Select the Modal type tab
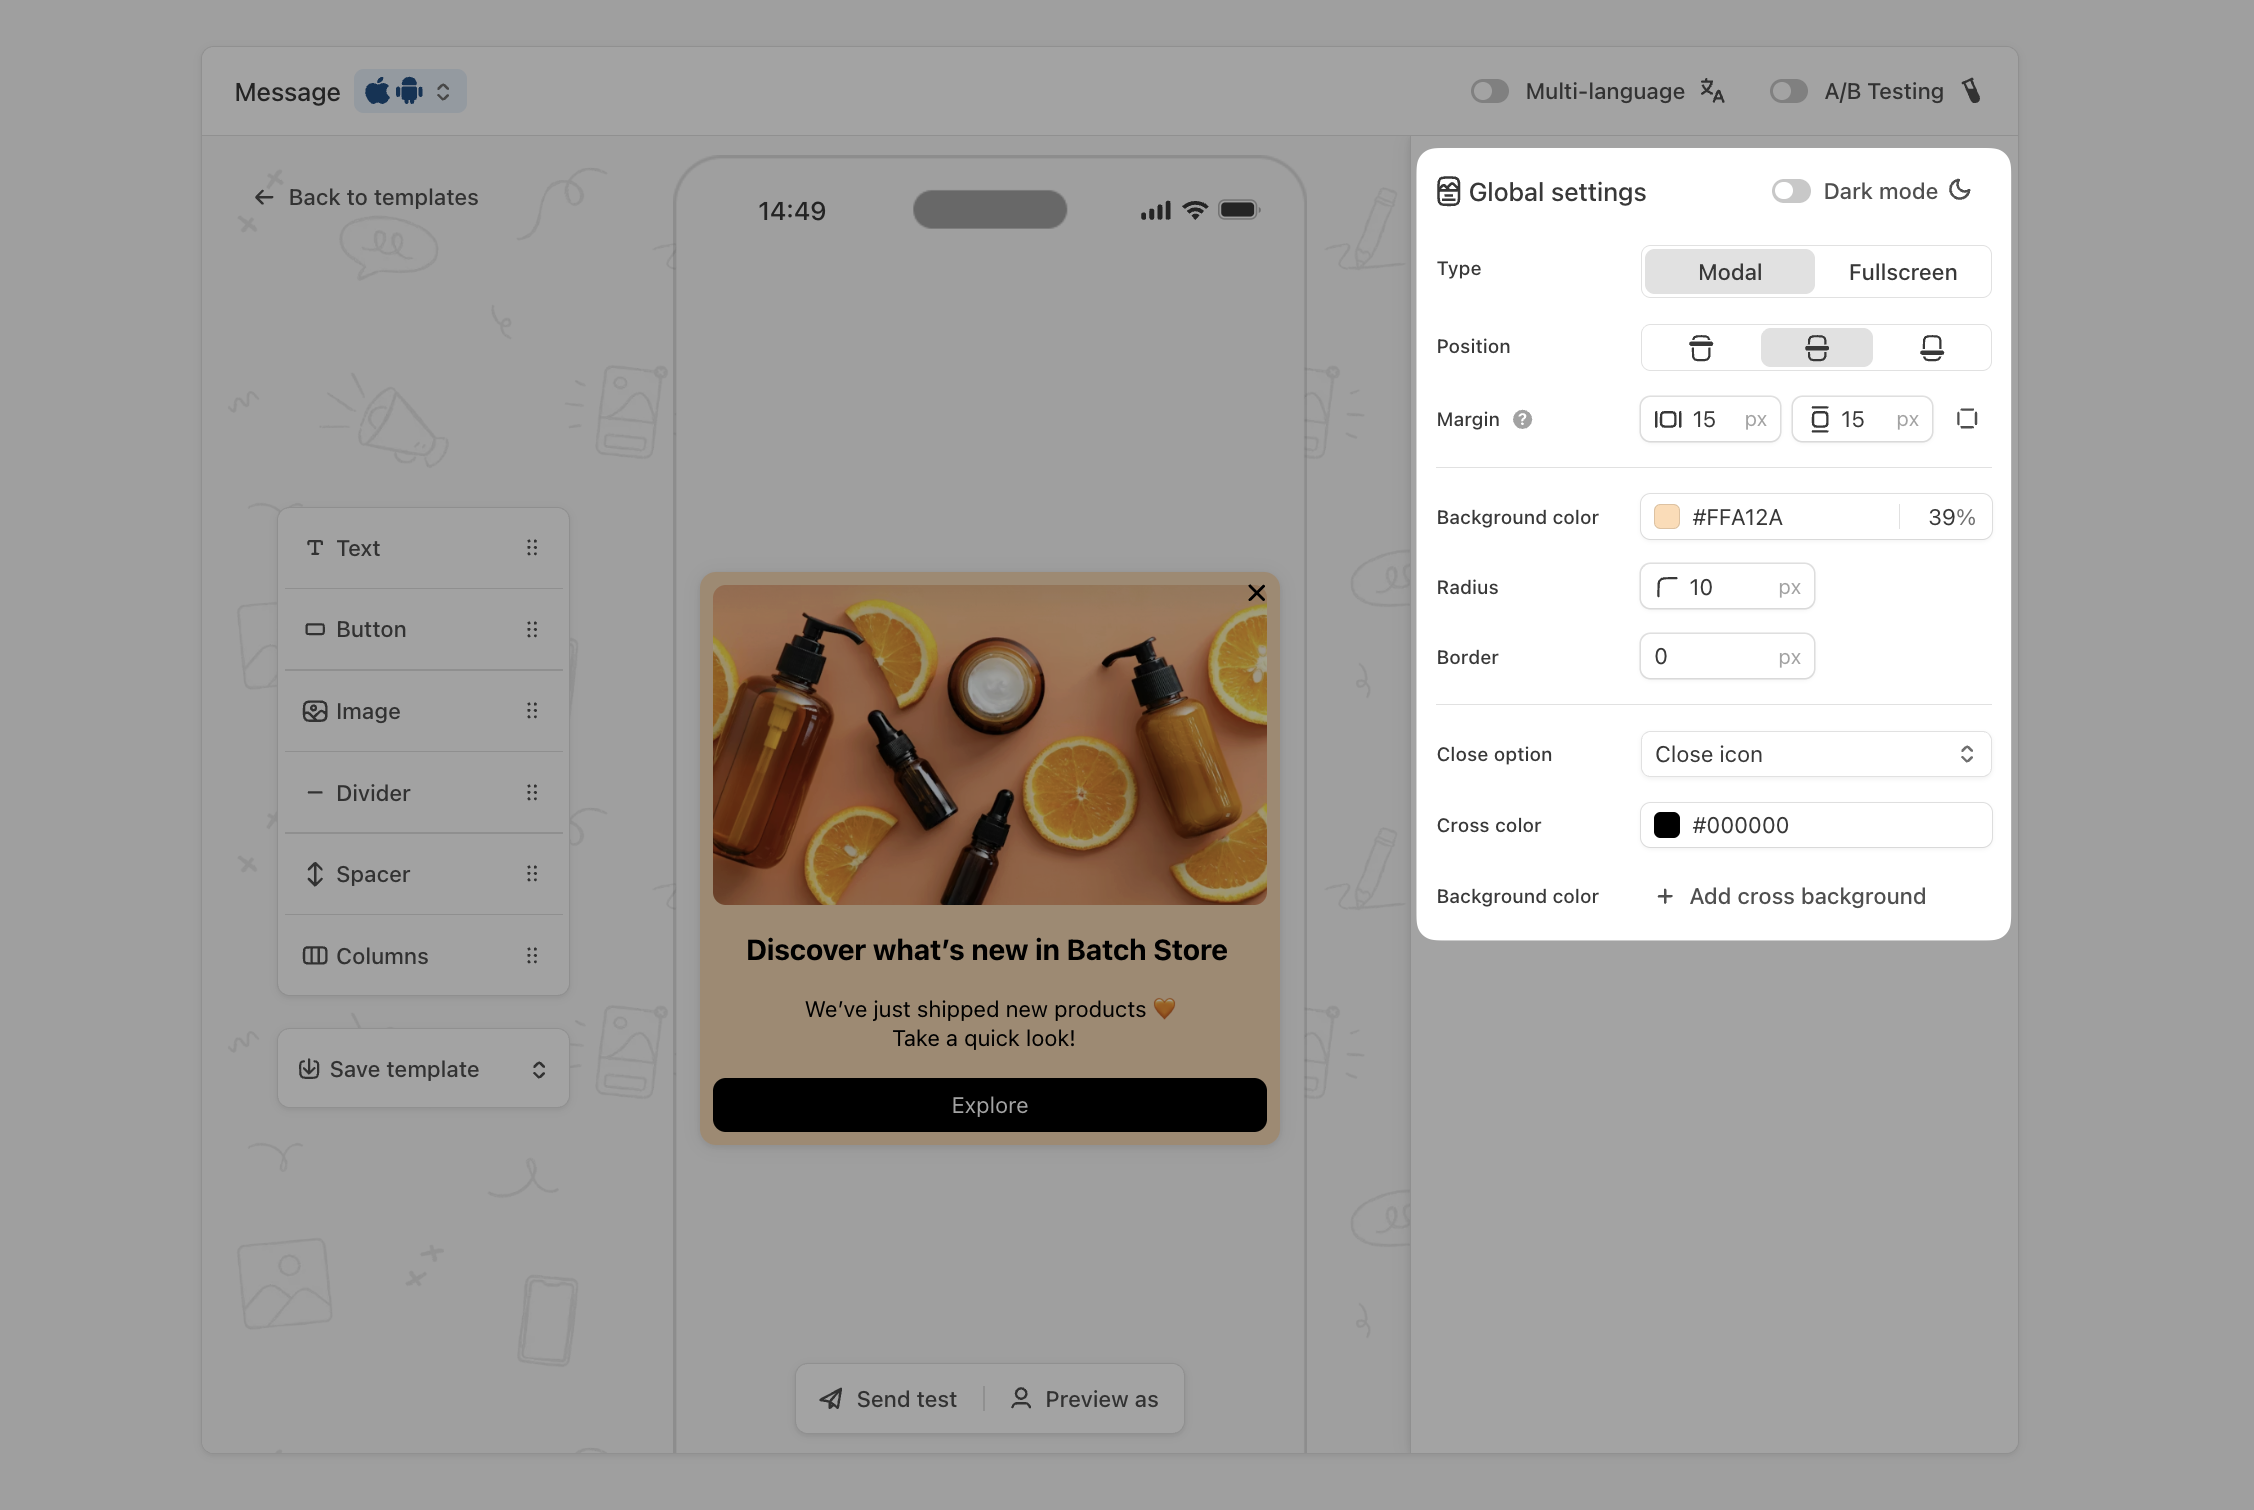2254x1510 pixels. [1729, 272]
